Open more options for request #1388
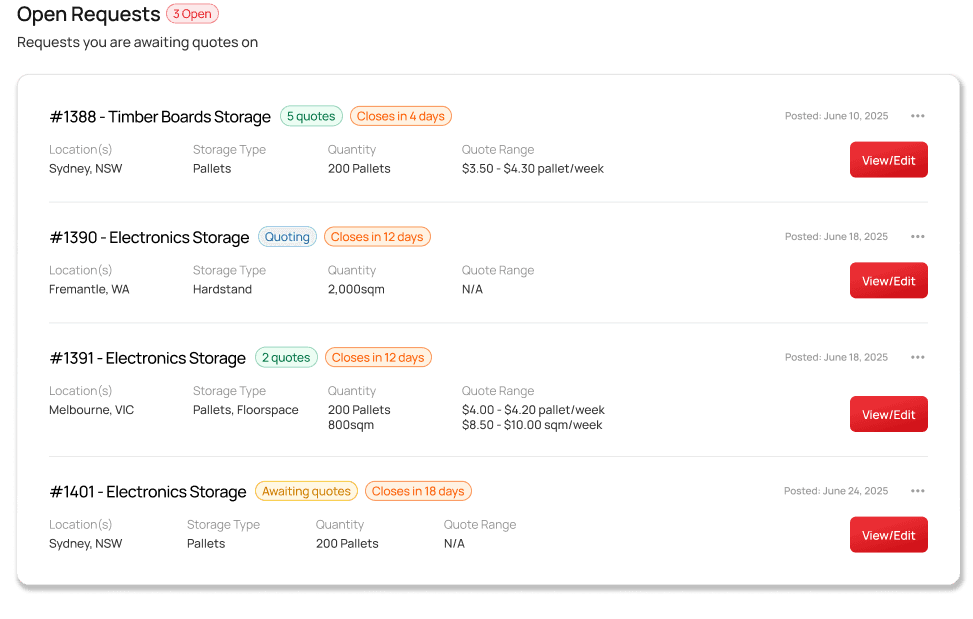973x619 pixels. coord(918,116)
